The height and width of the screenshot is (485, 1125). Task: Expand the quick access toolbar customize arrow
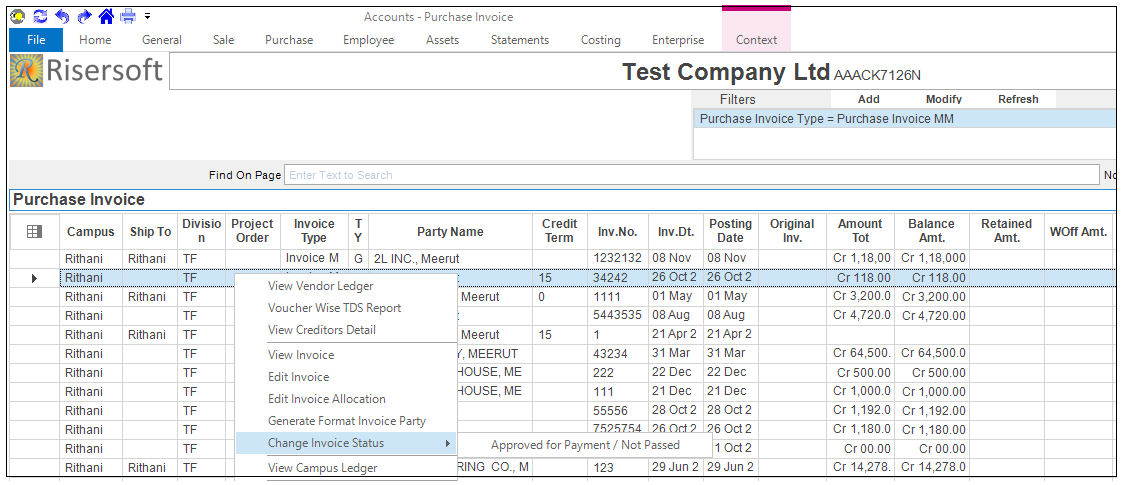point(148,17)
